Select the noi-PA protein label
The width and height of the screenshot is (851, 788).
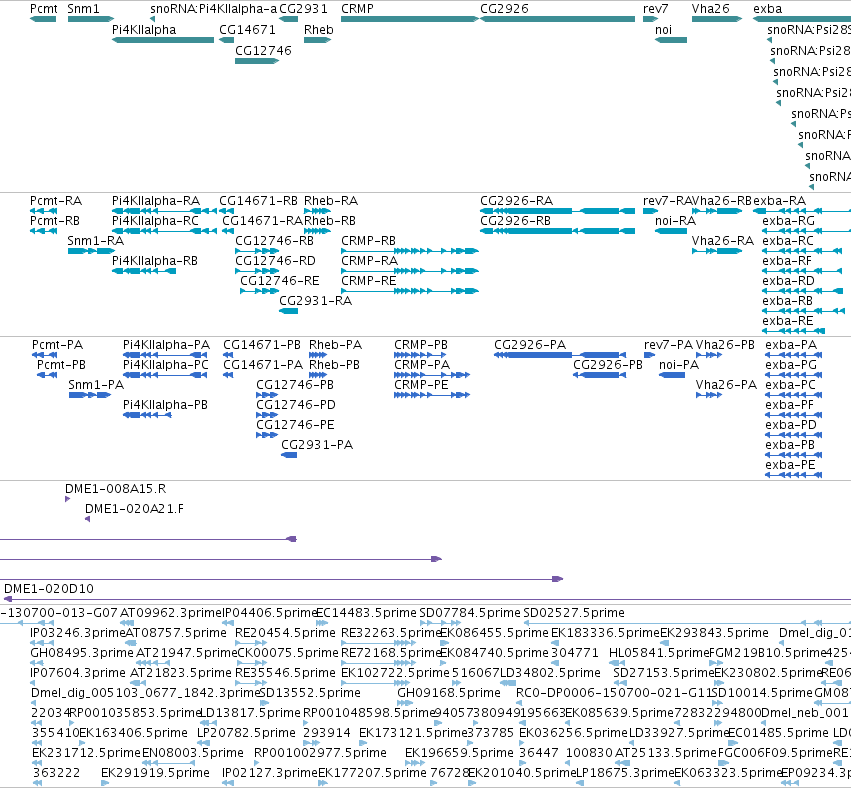click(679, 365)
